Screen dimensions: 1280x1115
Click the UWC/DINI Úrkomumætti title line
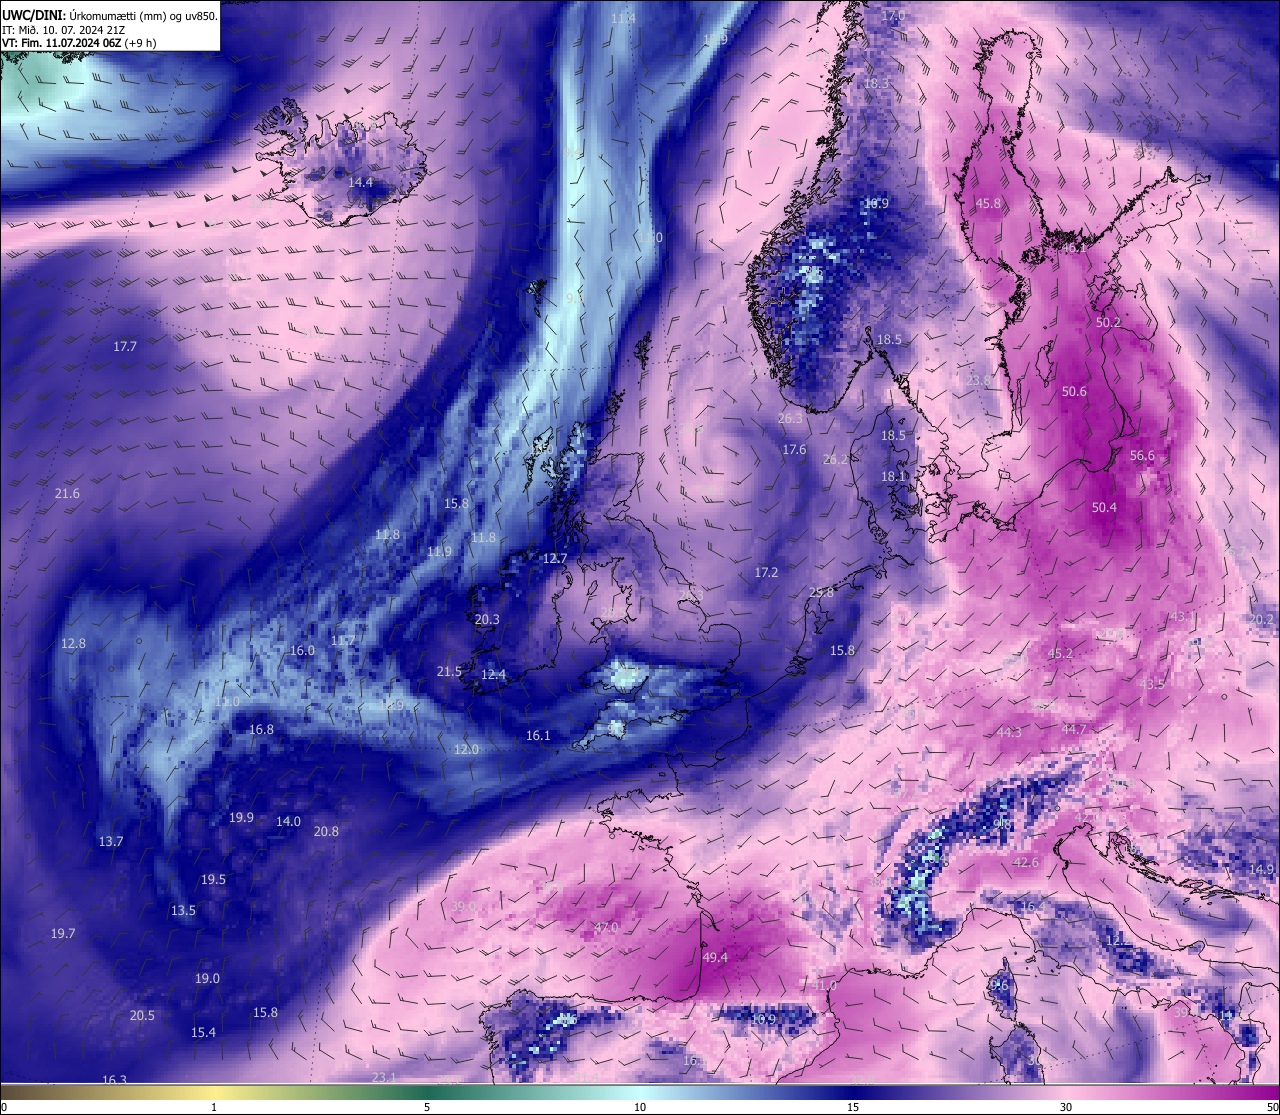pos(109,16)
